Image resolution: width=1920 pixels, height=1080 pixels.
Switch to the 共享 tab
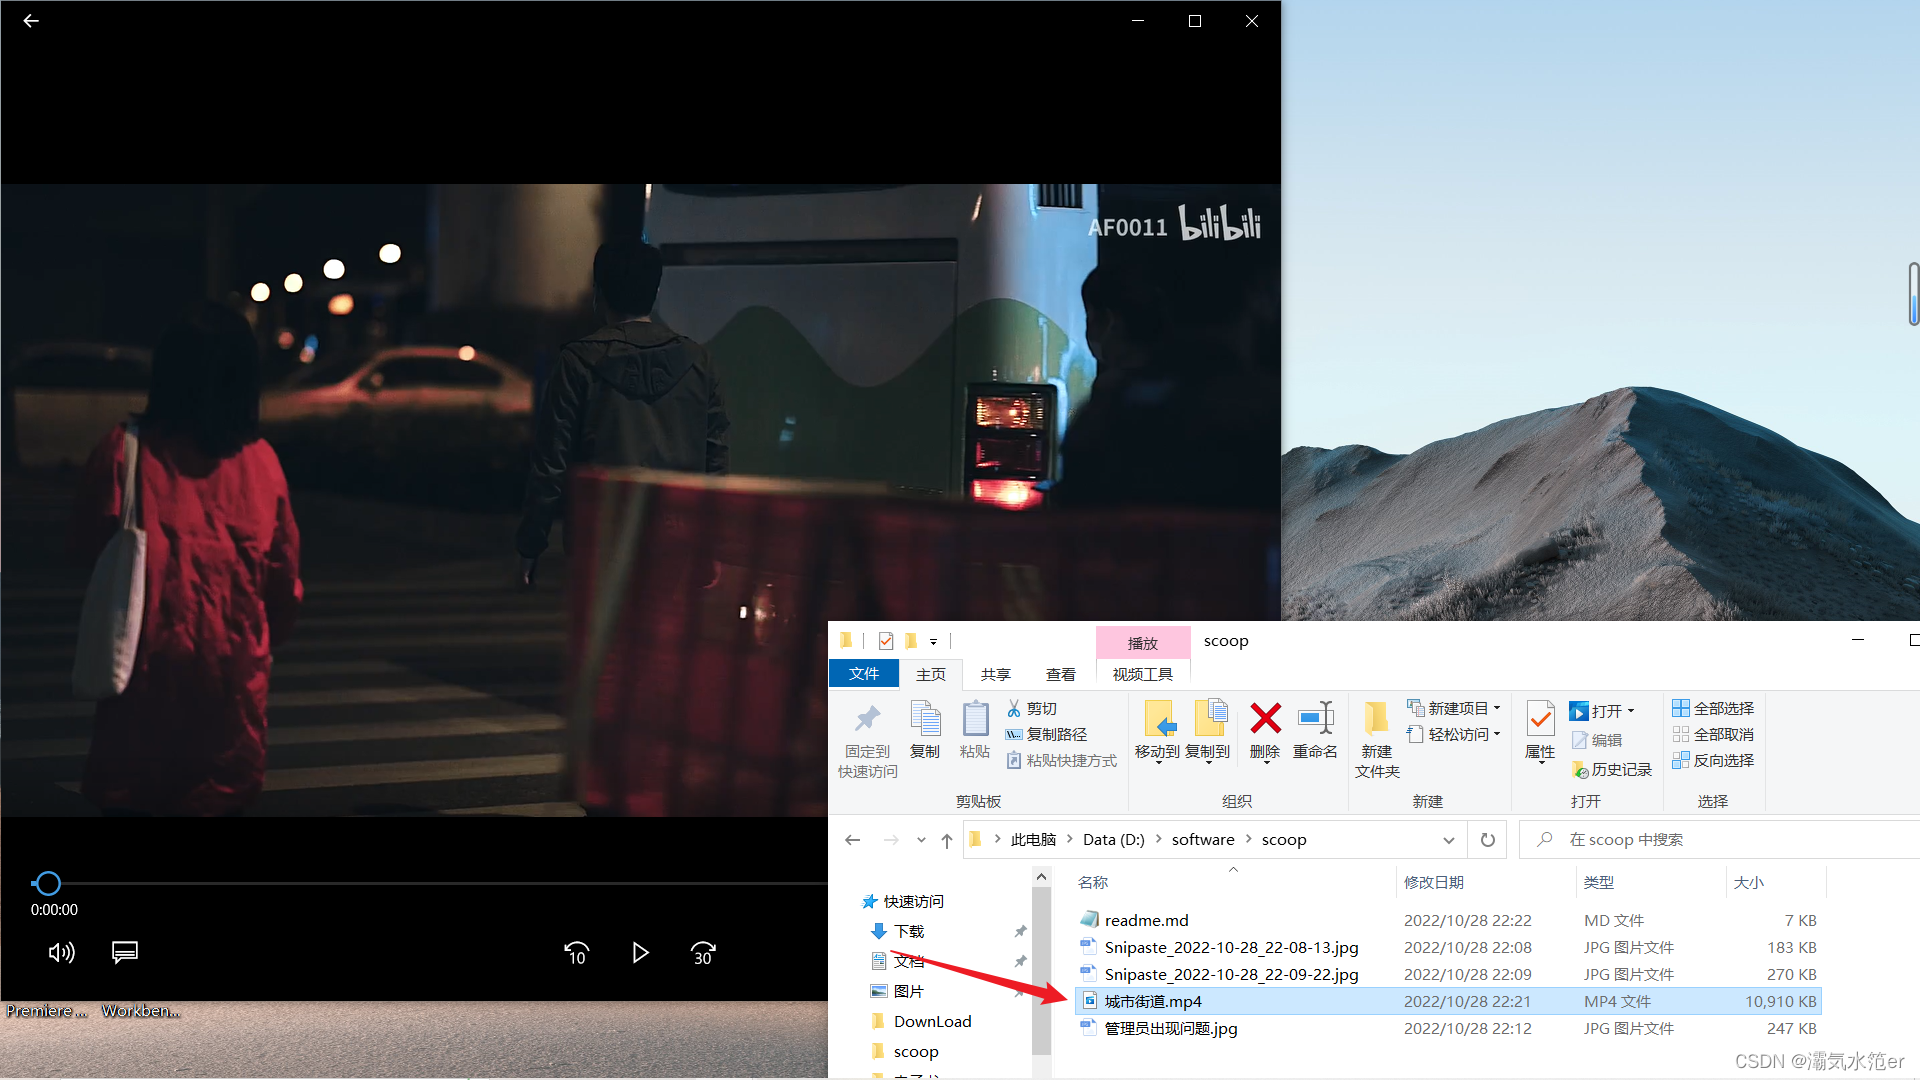(x=996, y=674)
